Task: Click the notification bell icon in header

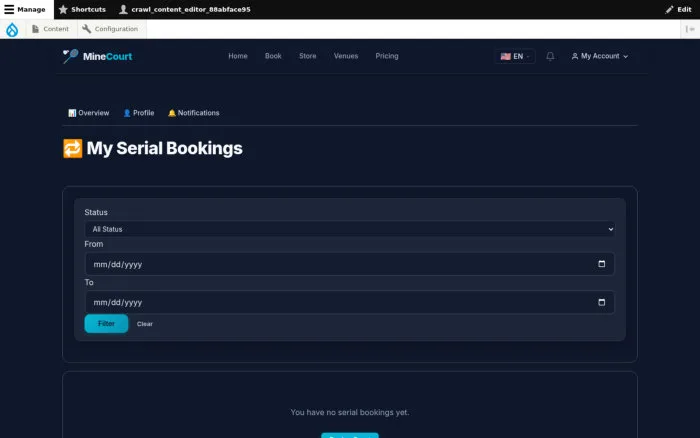Action: [550, 56]
